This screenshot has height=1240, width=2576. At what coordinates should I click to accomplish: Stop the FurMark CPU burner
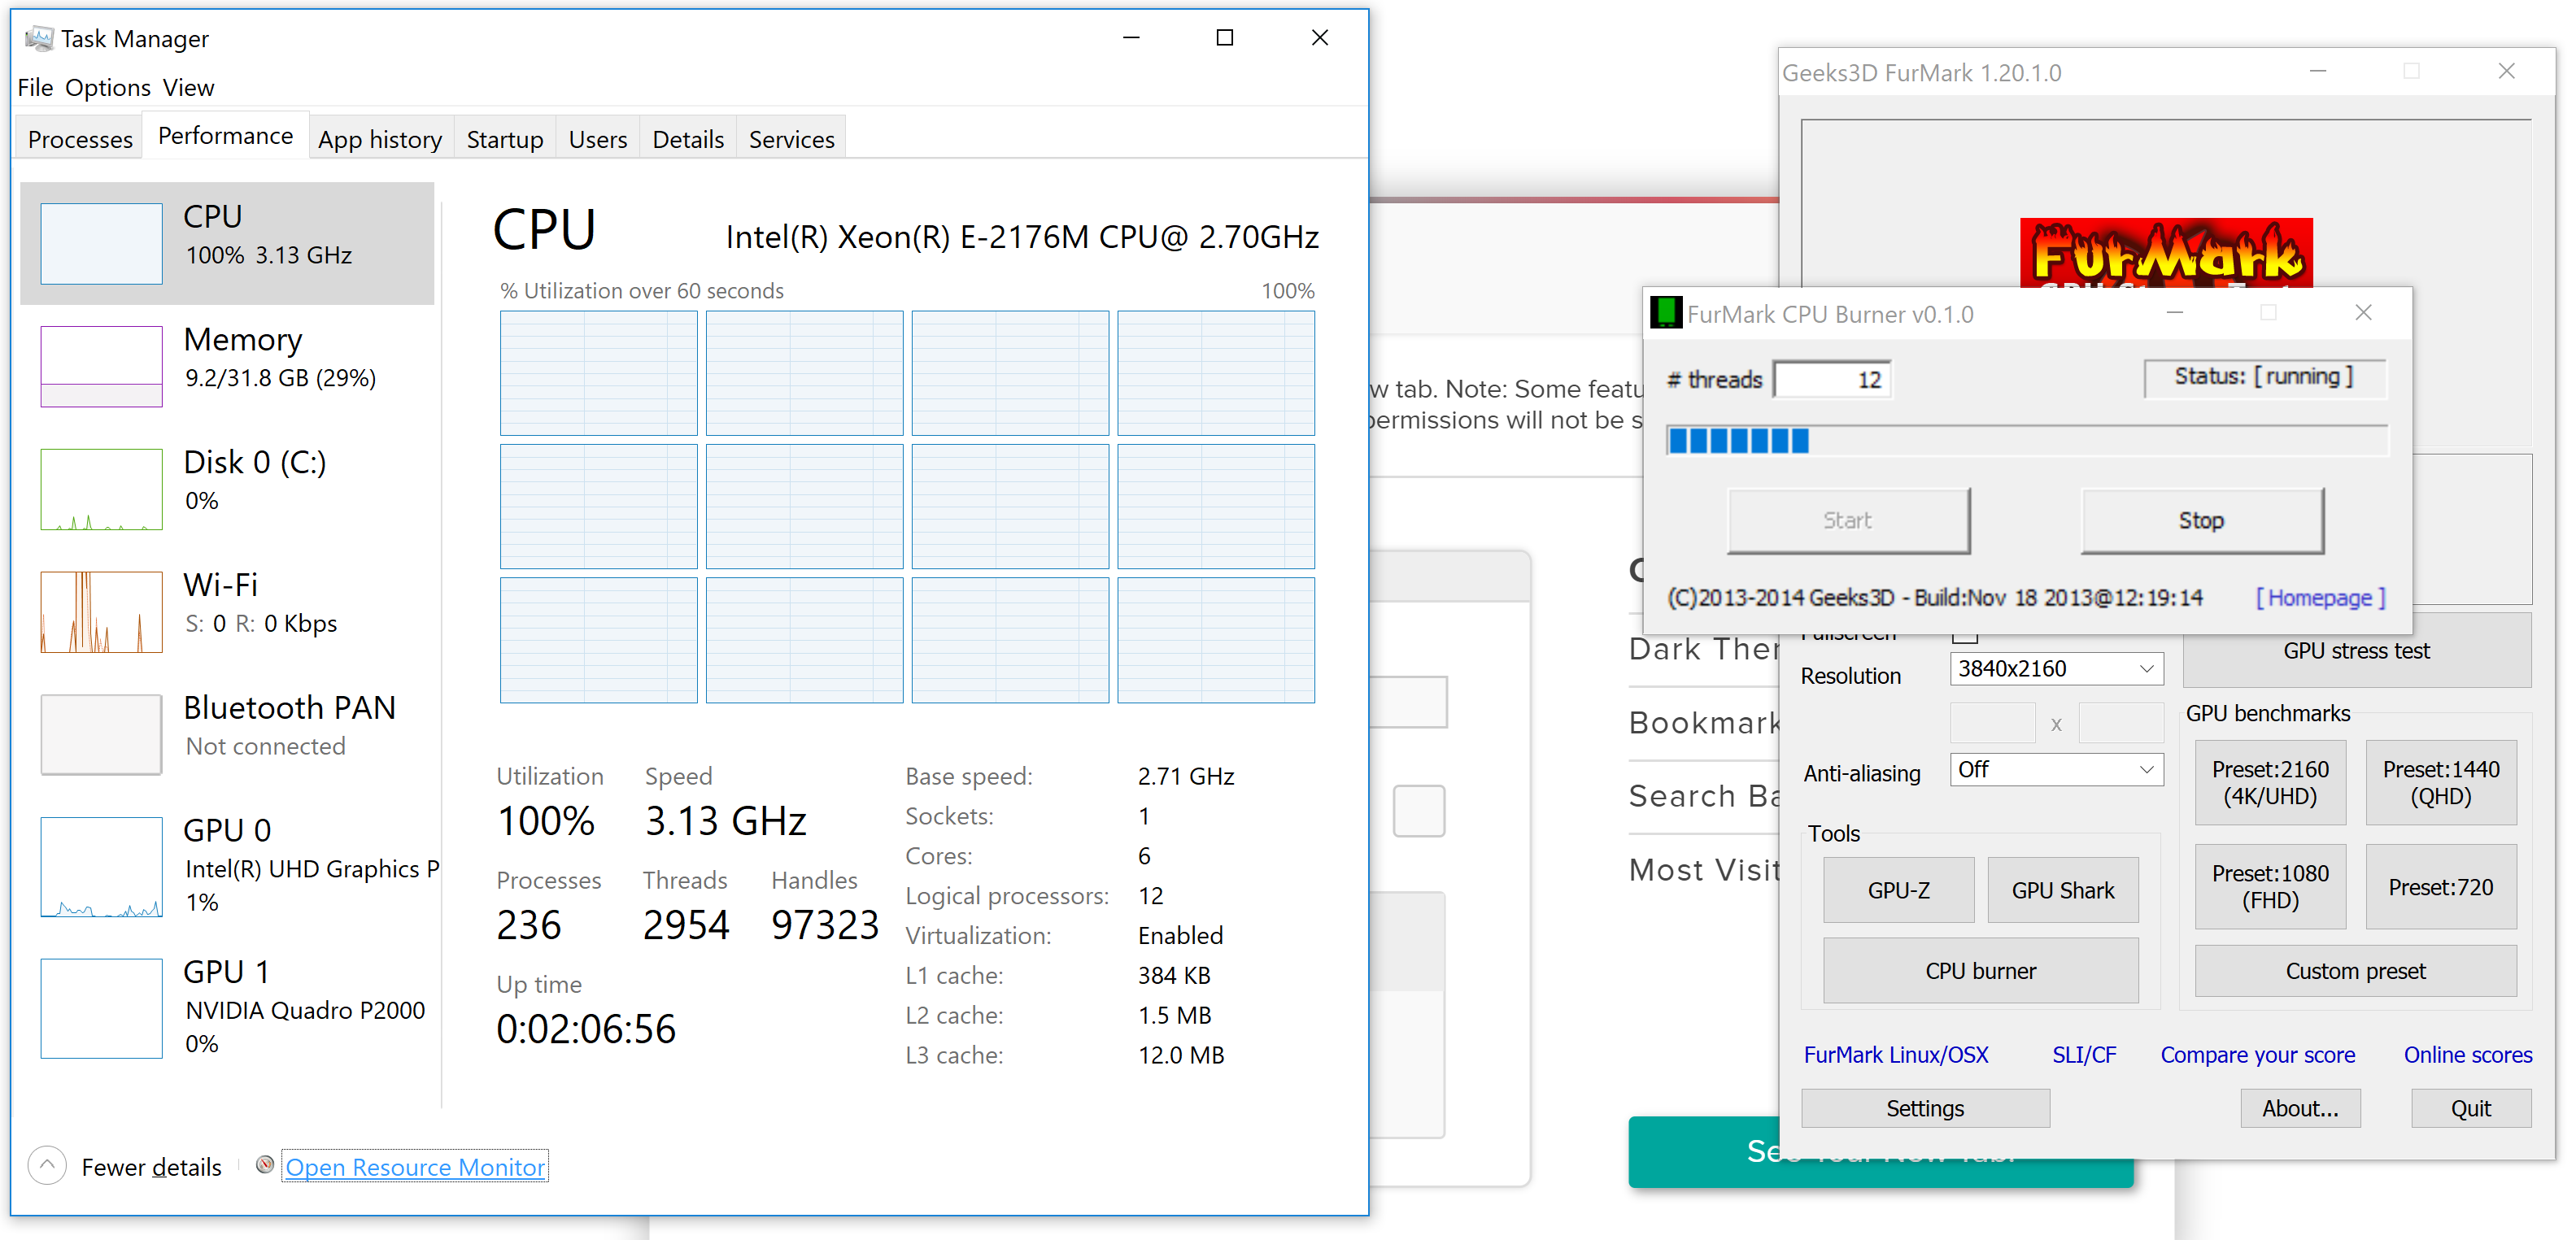[x=2202, y=520]
